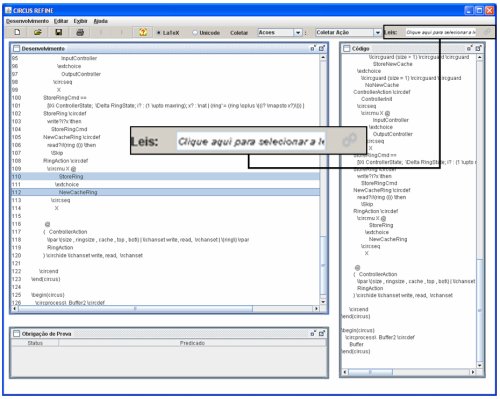Click the Leis law selection field in toolbar

point(441,32)
